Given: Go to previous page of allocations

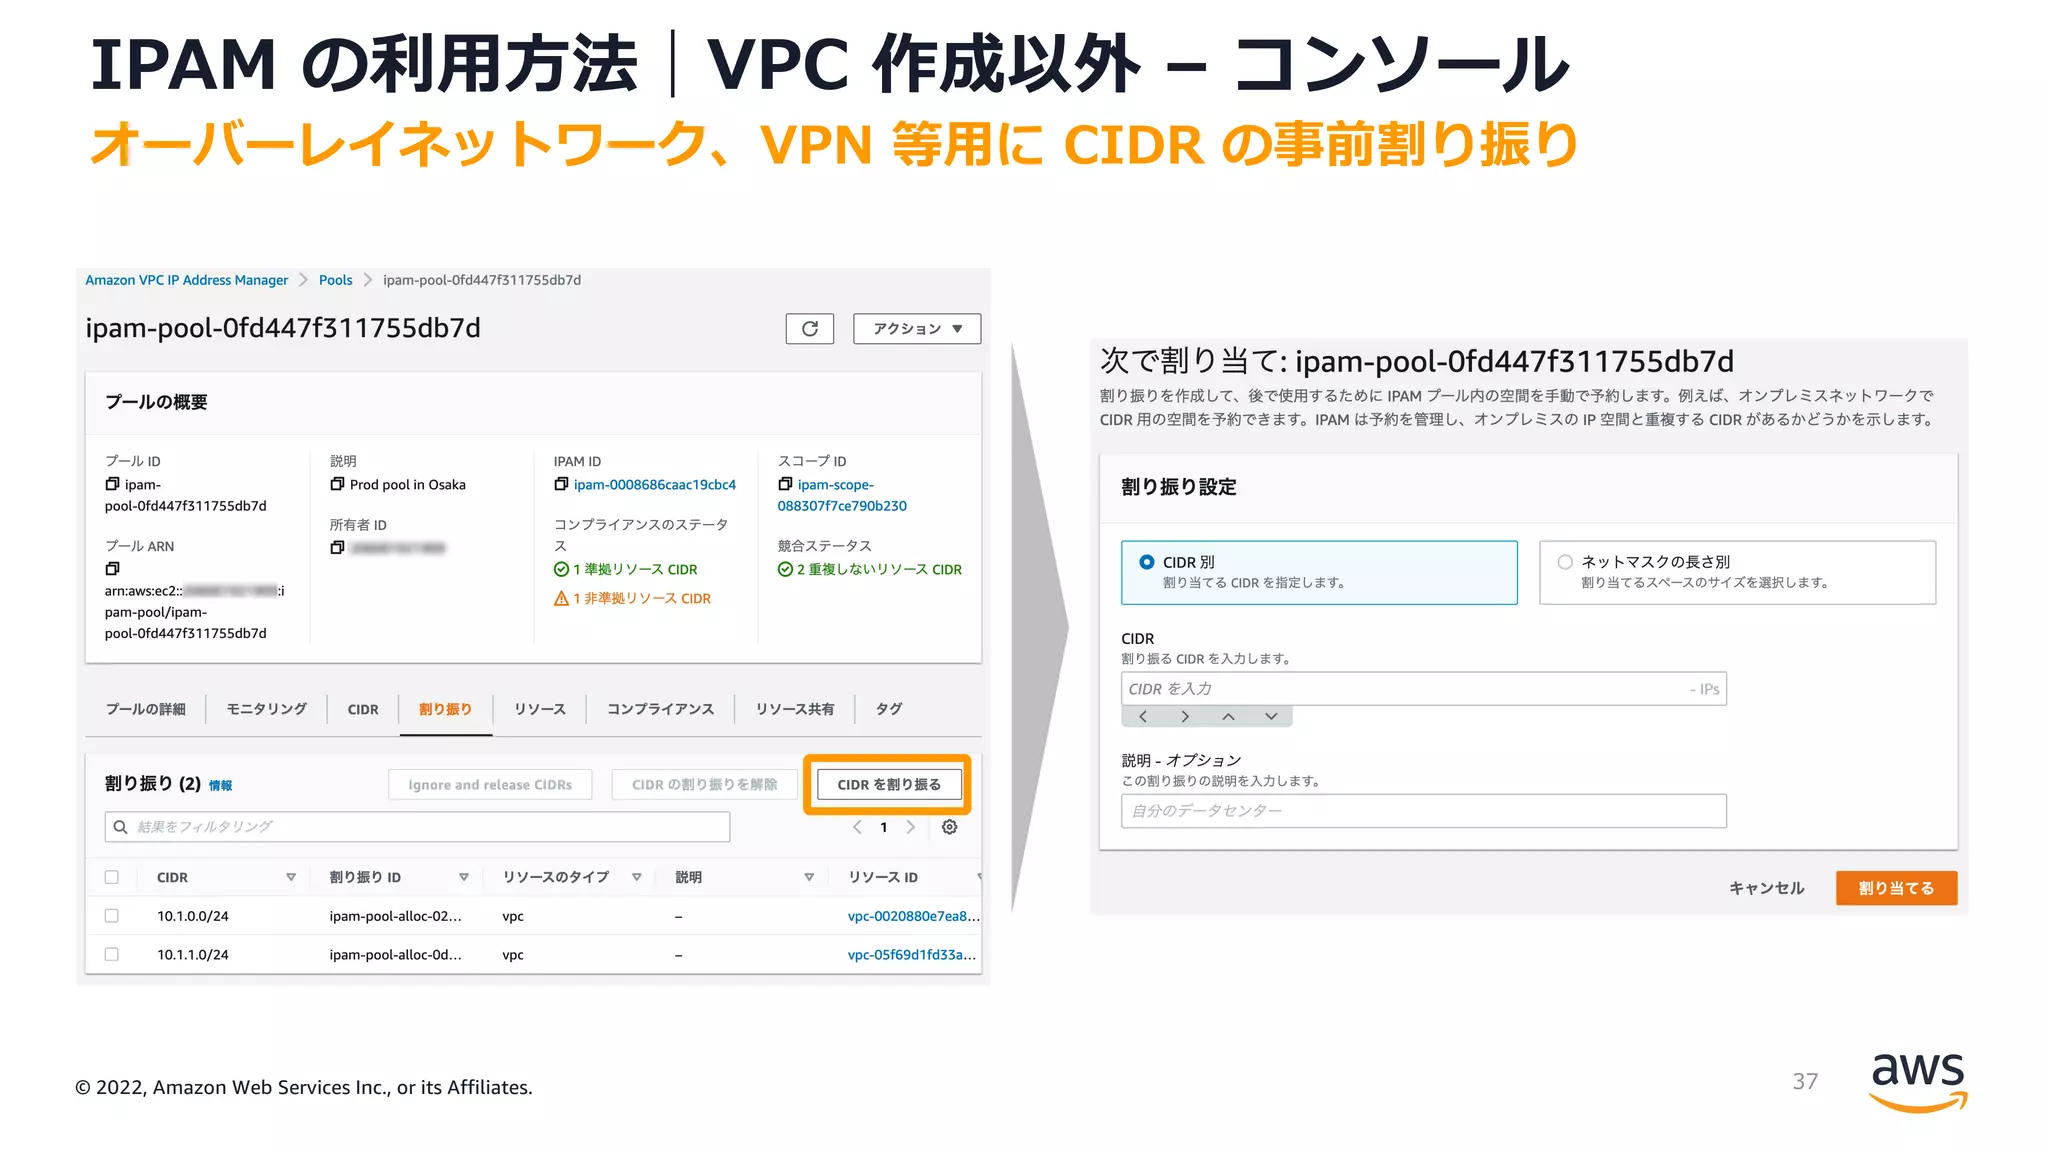Looking at the screenshot, I should (x=857, y=827).
